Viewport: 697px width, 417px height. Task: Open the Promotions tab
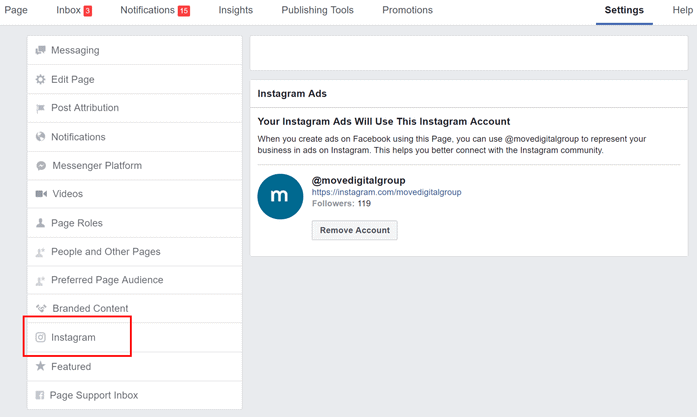[408, 10]
